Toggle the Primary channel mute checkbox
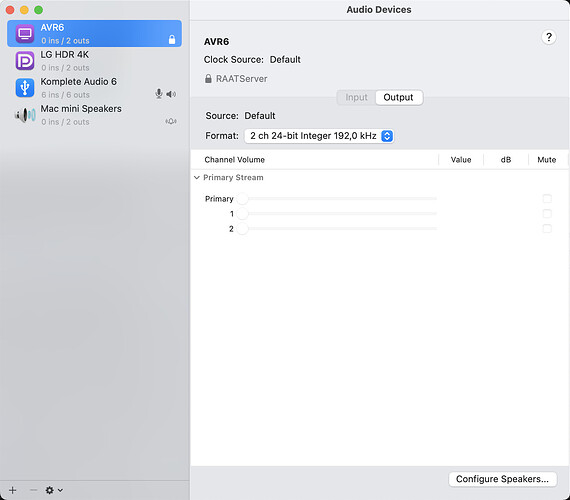 pyautogui.click(x=547, y=199)
